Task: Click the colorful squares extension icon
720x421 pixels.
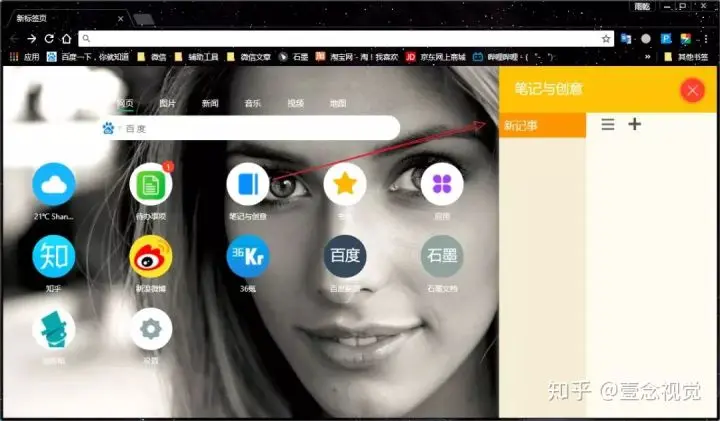Action: (686, 39)
